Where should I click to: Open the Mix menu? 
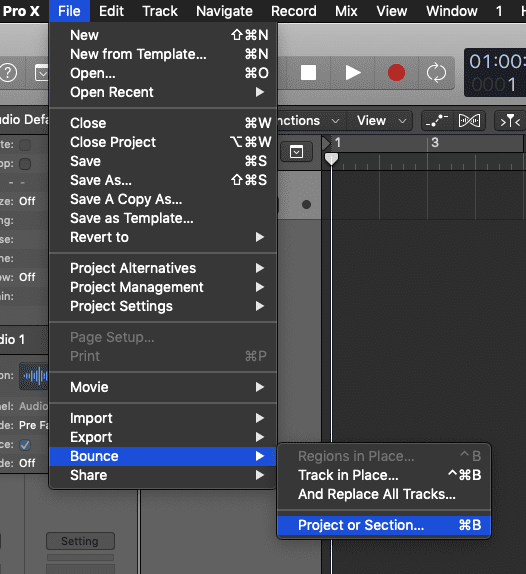point(346,11)
